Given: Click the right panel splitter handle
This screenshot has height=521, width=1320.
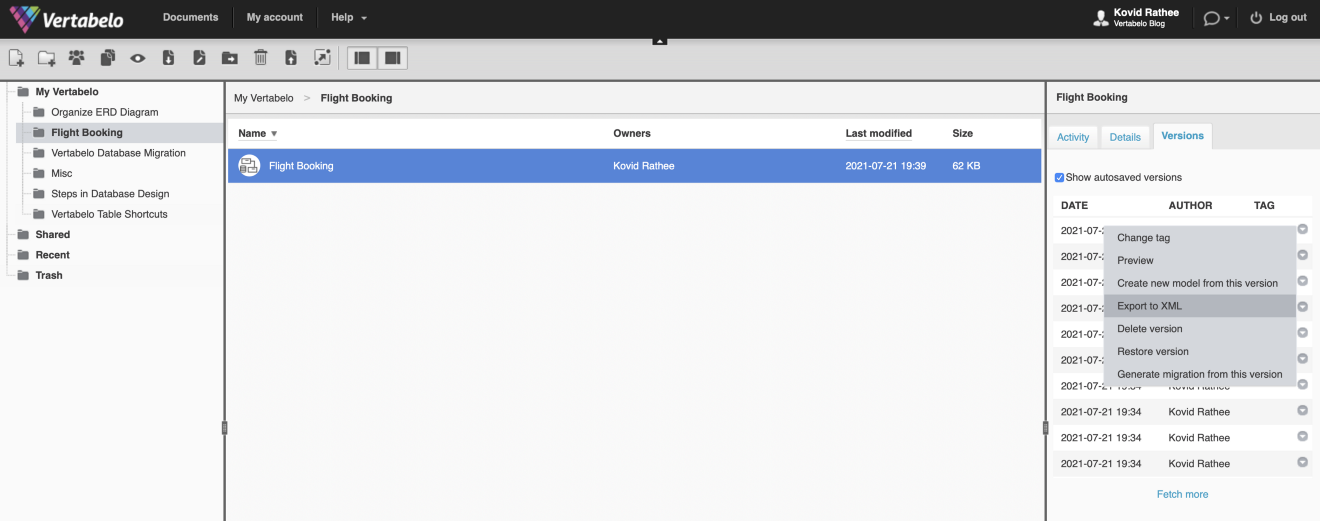Looking at the screenshot, I should (x=1045, y=428).
